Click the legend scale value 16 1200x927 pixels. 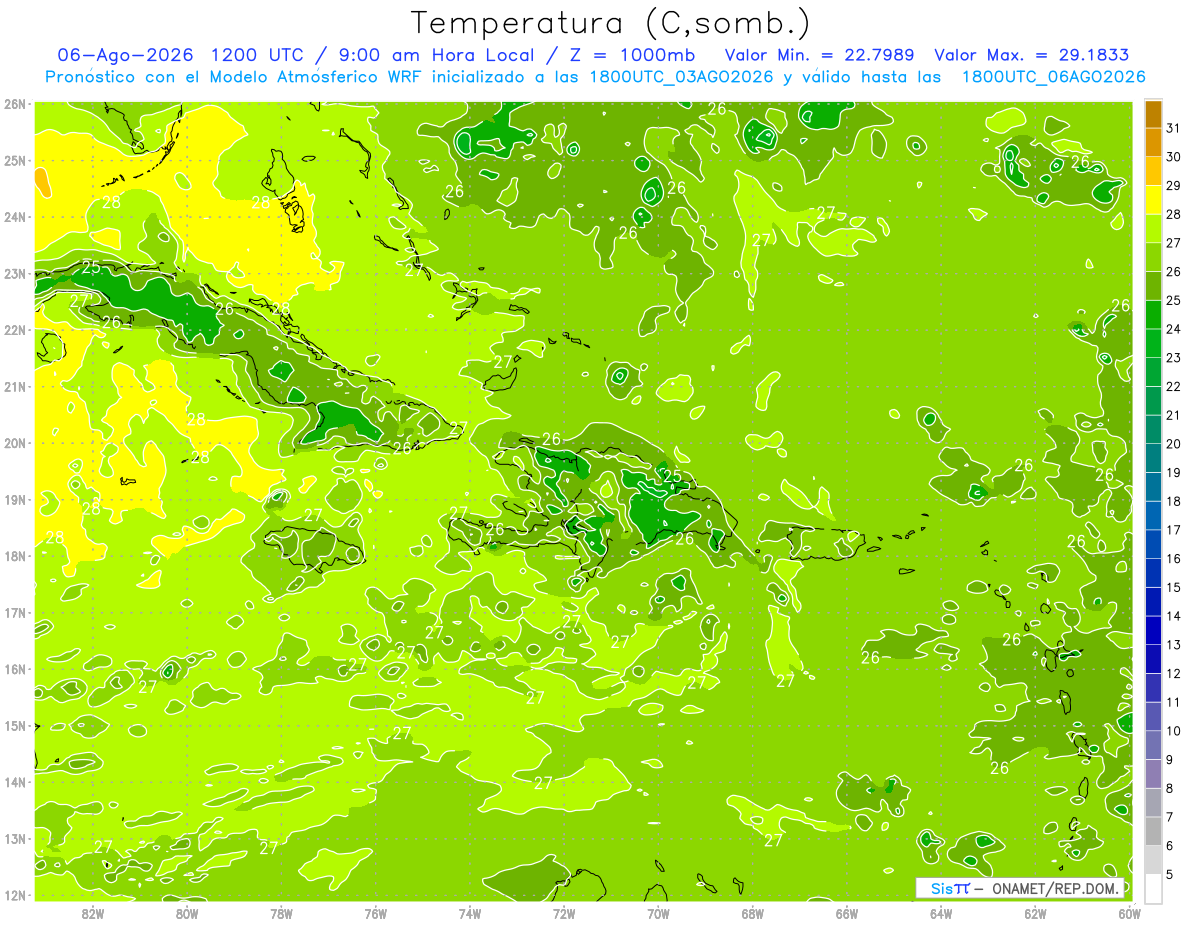tap(1173, 559)
